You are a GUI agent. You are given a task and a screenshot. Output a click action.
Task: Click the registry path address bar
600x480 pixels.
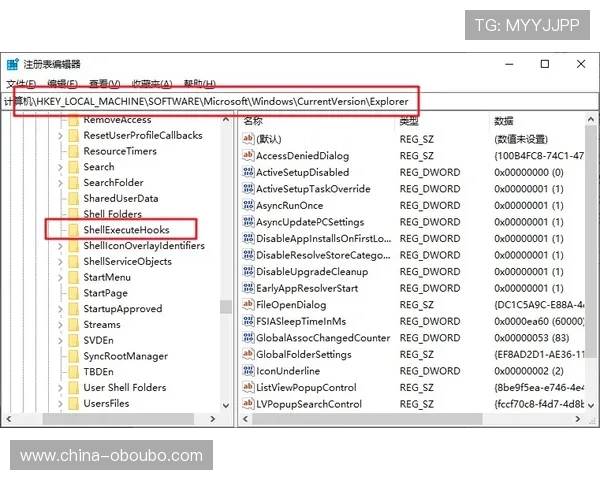coord(210,101)
